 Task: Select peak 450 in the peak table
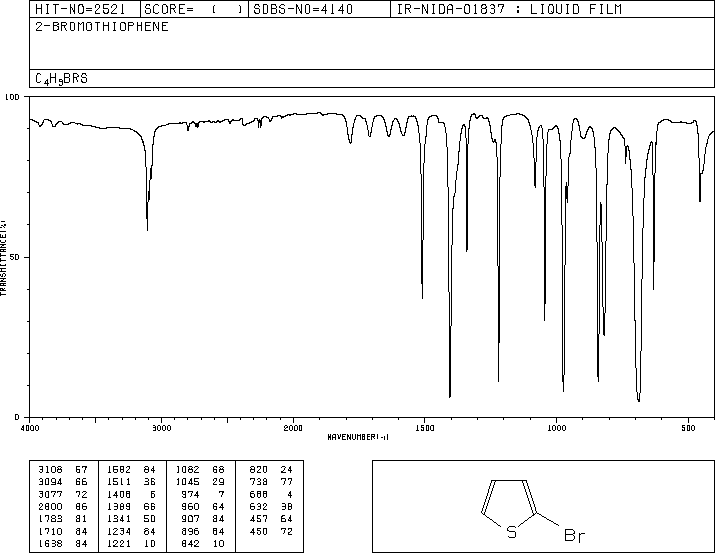tap(271, 532)
